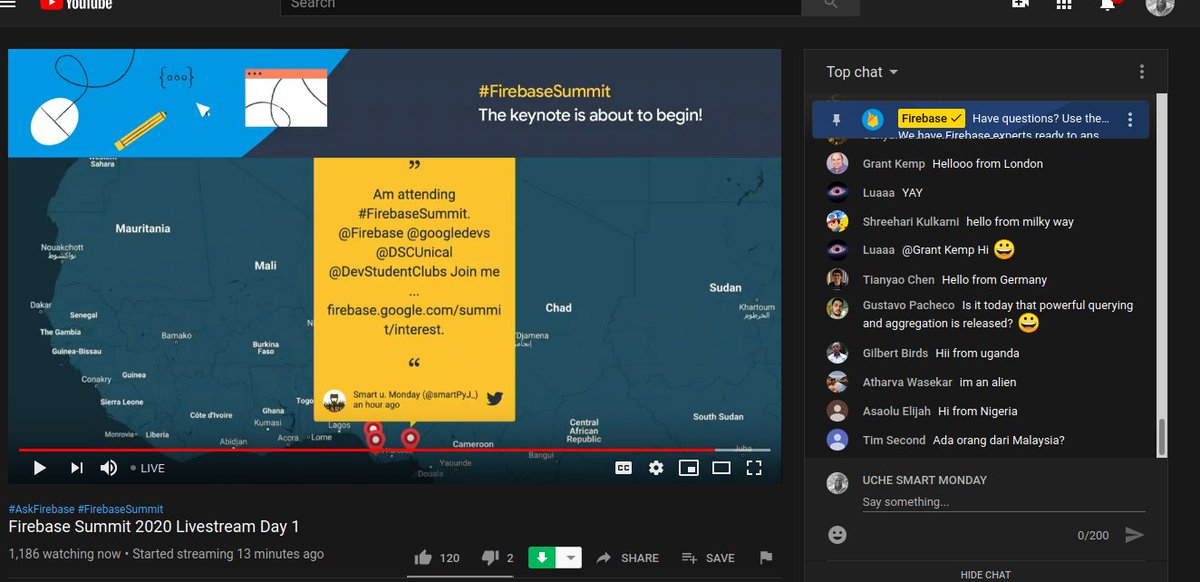Jump to LIVE in the stream

tap(148, 468)
